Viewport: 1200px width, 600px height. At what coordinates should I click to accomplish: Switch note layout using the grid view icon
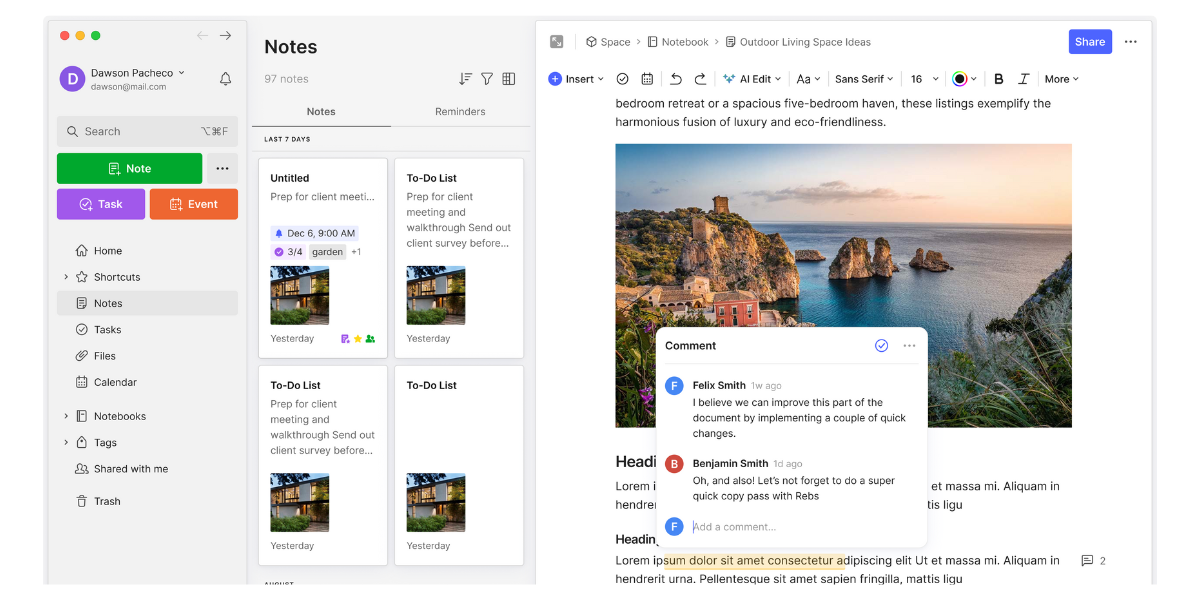pyautogui.click(x=508, y=78)
